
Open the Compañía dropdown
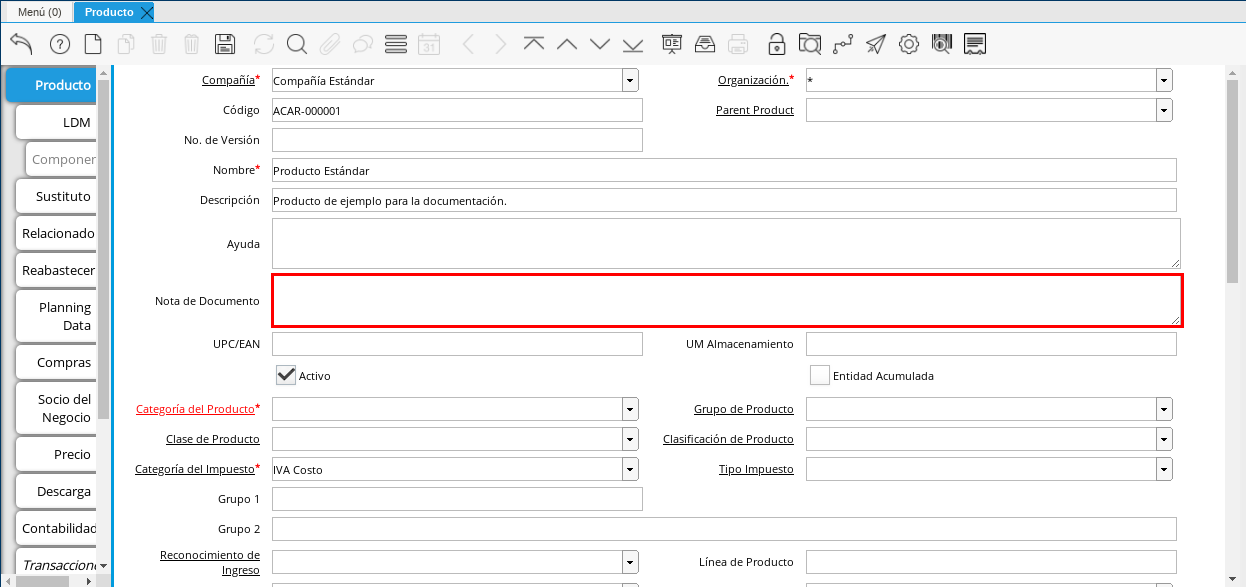[630, 80]
